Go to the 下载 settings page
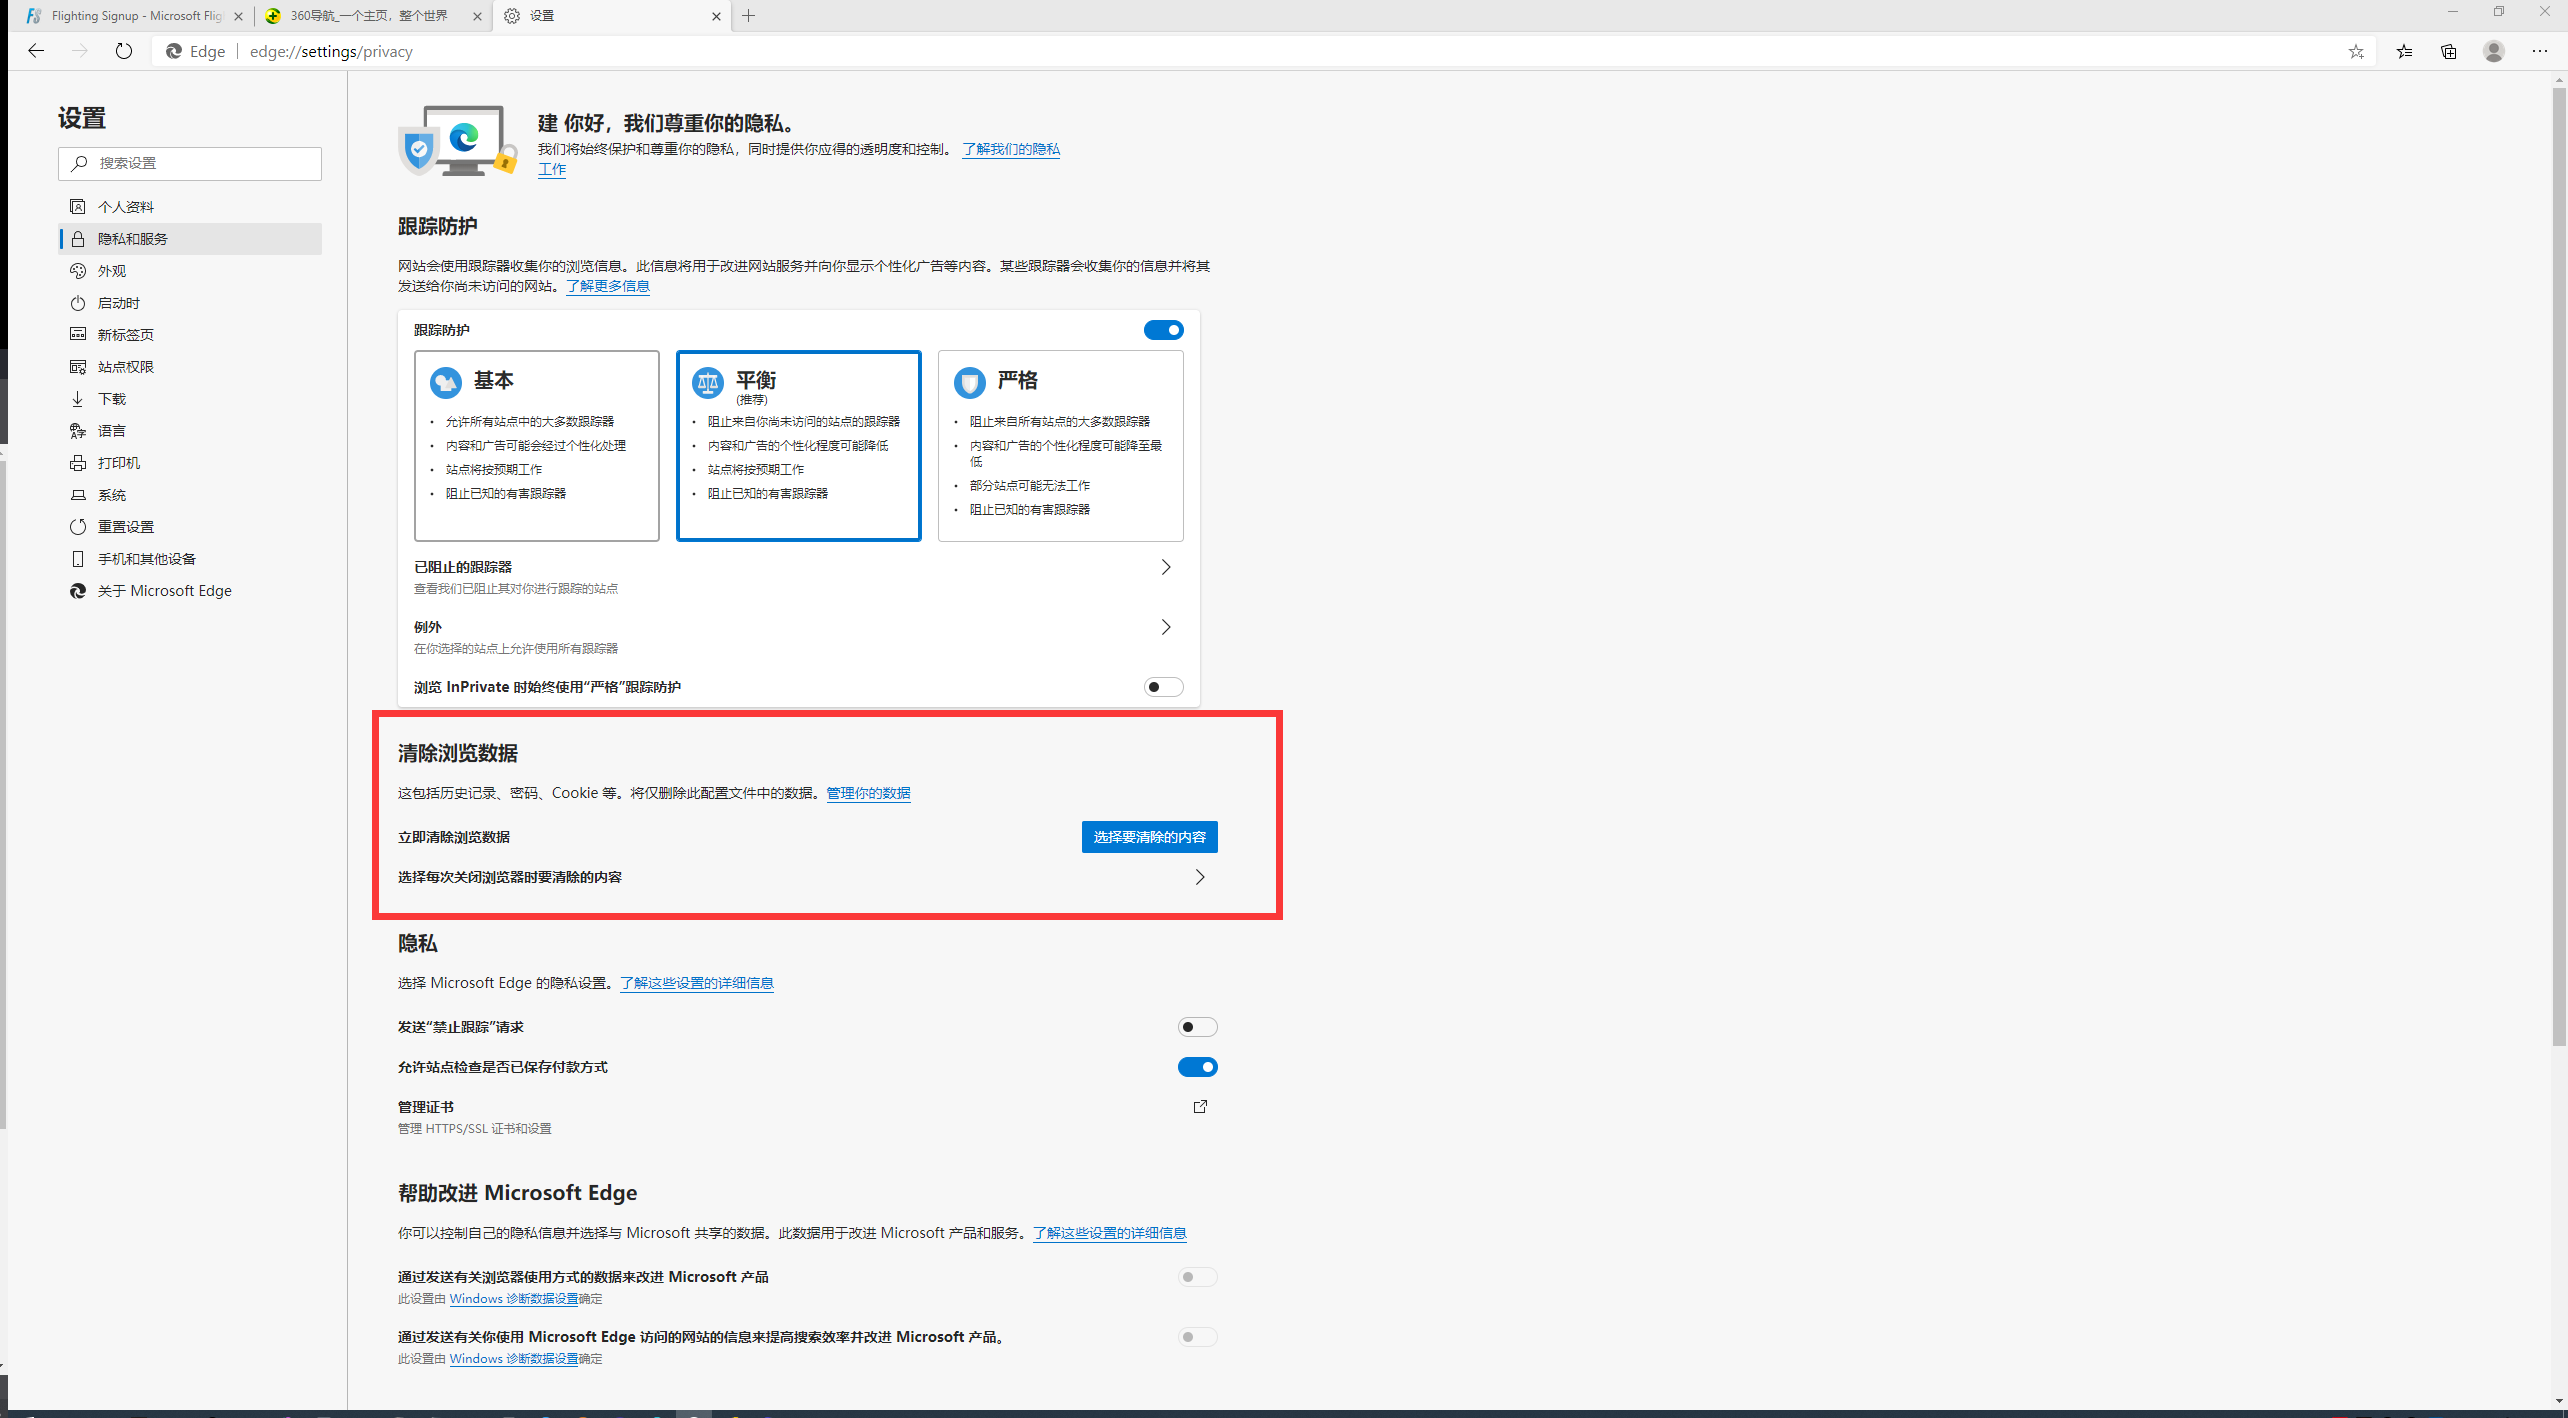2568x1418 pixels. (x=111, y=398)
